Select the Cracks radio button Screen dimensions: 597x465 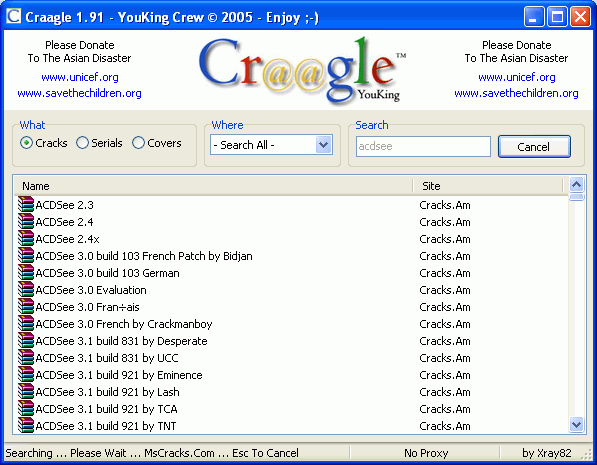click(x=26, y=143)
